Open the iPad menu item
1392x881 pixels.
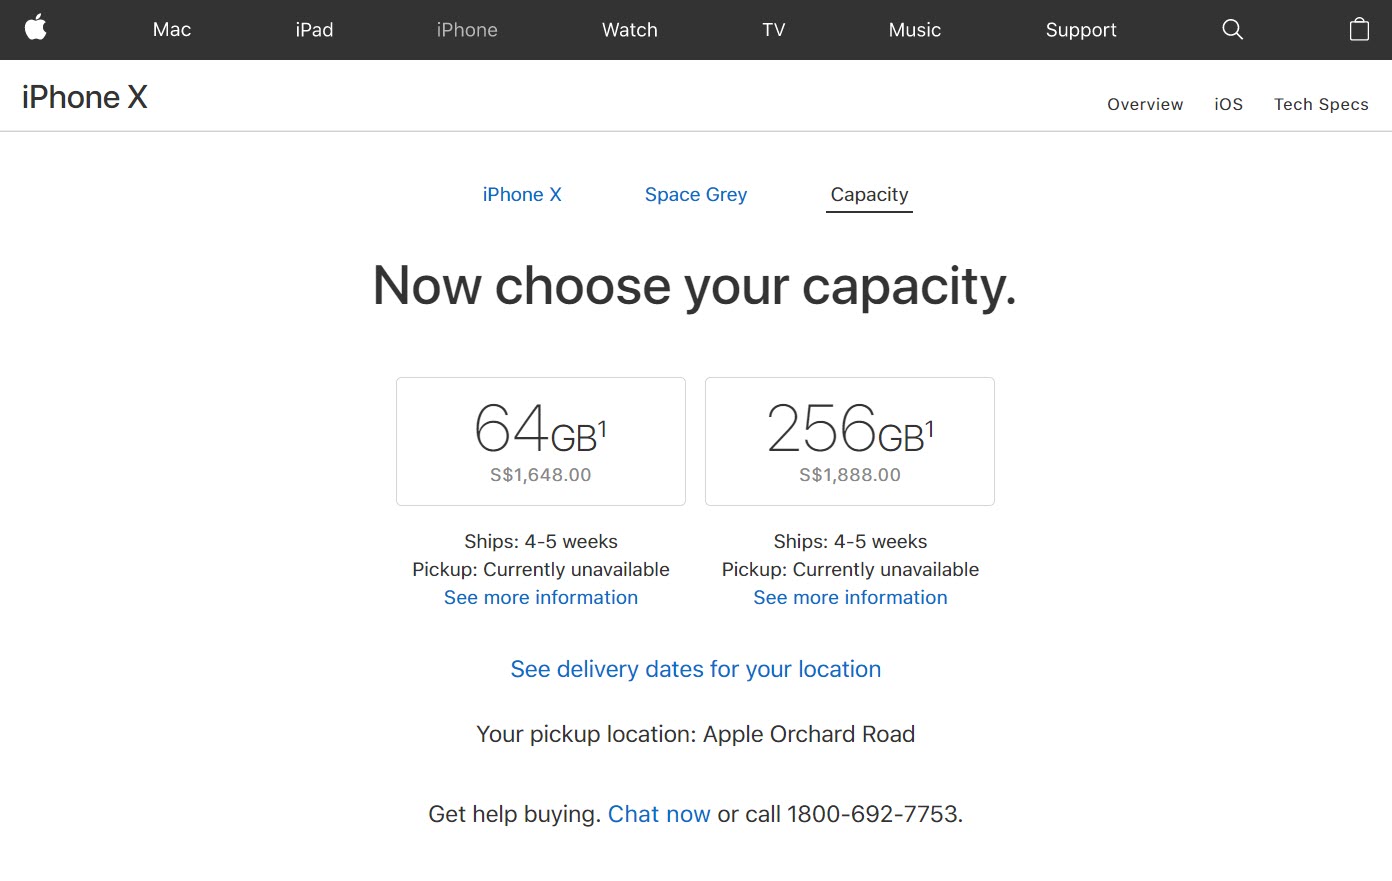314,29
